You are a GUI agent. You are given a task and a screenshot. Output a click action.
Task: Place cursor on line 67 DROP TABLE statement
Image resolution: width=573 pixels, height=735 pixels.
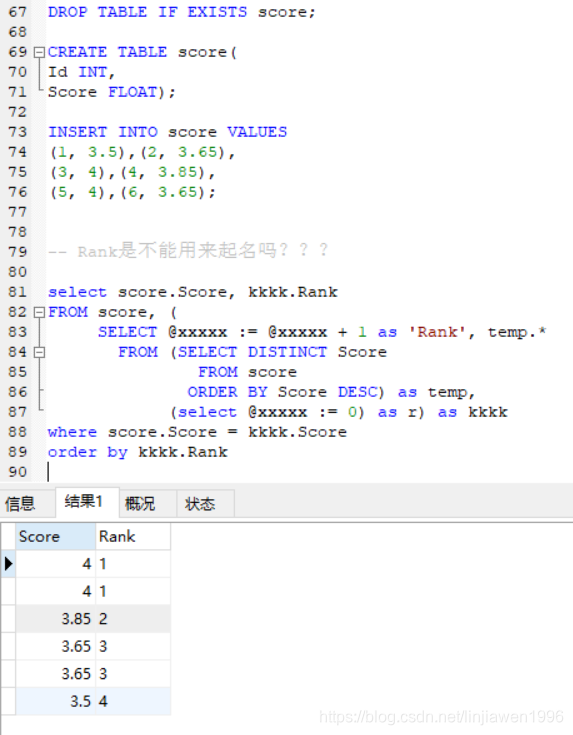(x=182, y=12)
